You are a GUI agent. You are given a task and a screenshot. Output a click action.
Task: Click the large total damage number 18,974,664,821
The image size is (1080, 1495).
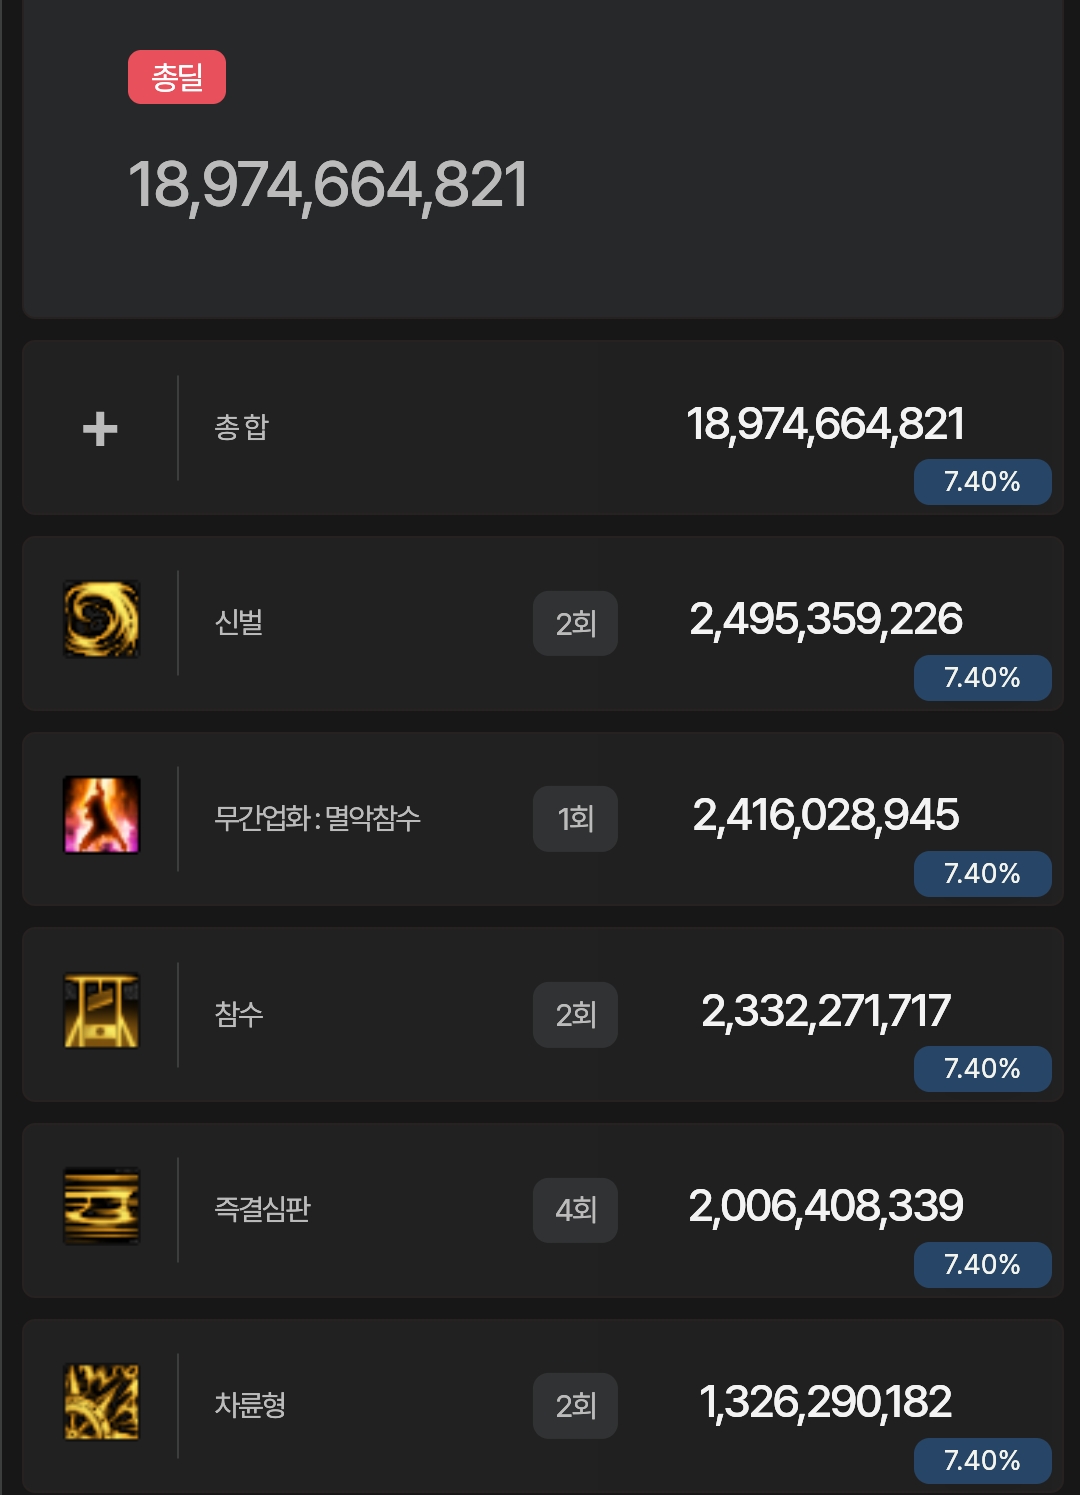(x=328, y=185)
